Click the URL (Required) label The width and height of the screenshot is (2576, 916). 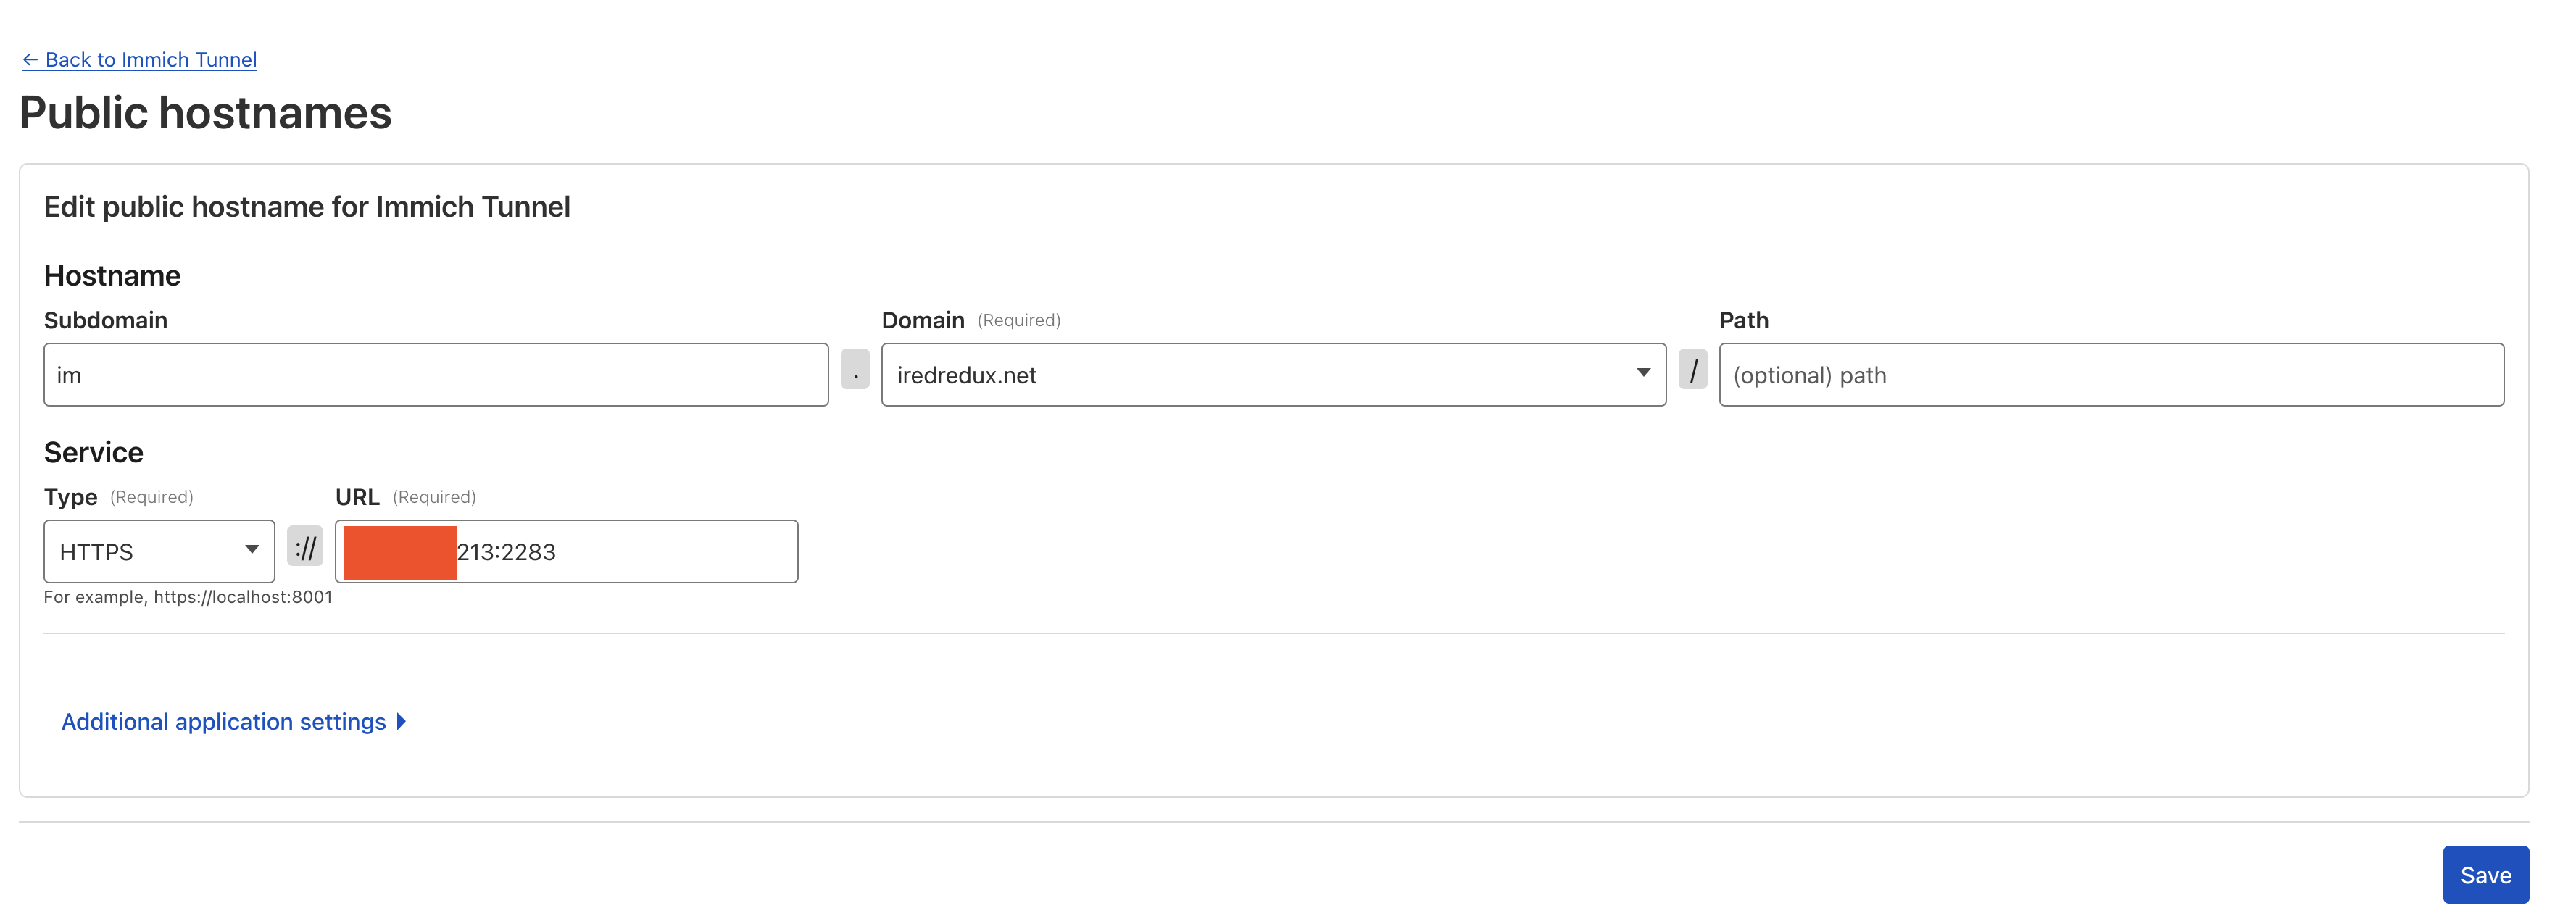point(357,498)
